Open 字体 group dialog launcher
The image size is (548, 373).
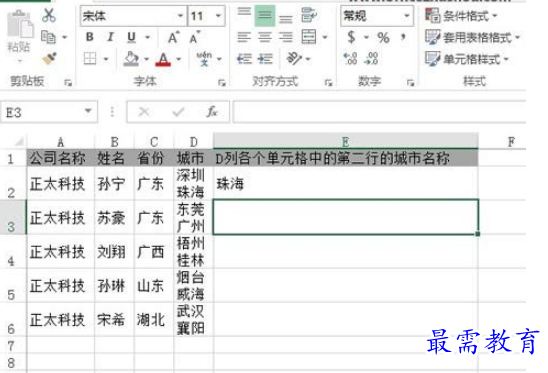222,83
